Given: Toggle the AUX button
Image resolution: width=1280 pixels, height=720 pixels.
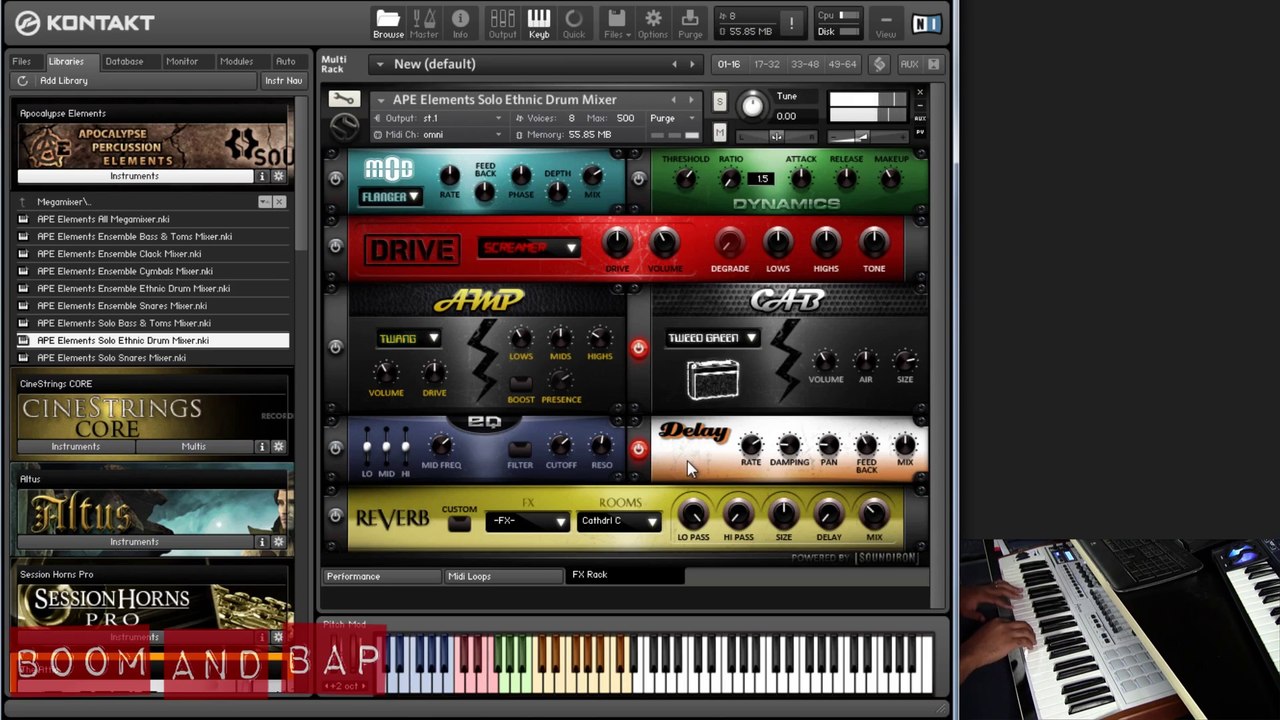Looking at the screenshot, I should [909, 64].
